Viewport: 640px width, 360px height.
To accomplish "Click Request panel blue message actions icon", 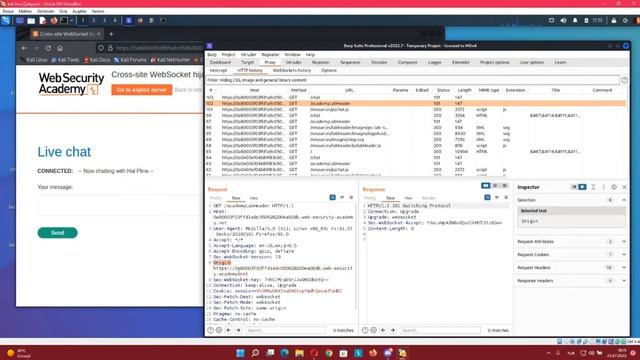I will click(x=333, y=198).
